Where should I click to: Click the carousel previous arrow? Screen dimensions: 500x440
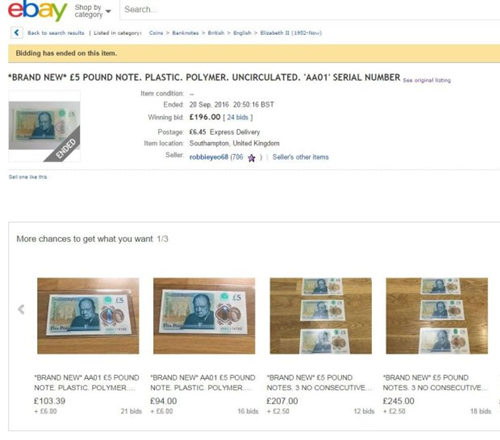[x=21, y=309]
